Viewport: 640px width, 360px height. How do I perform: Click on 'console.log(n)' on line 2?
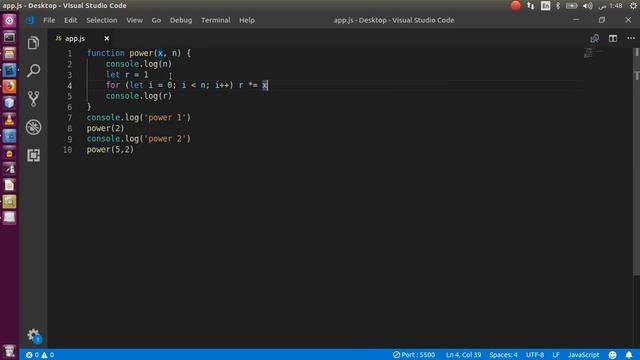(139, 64)
